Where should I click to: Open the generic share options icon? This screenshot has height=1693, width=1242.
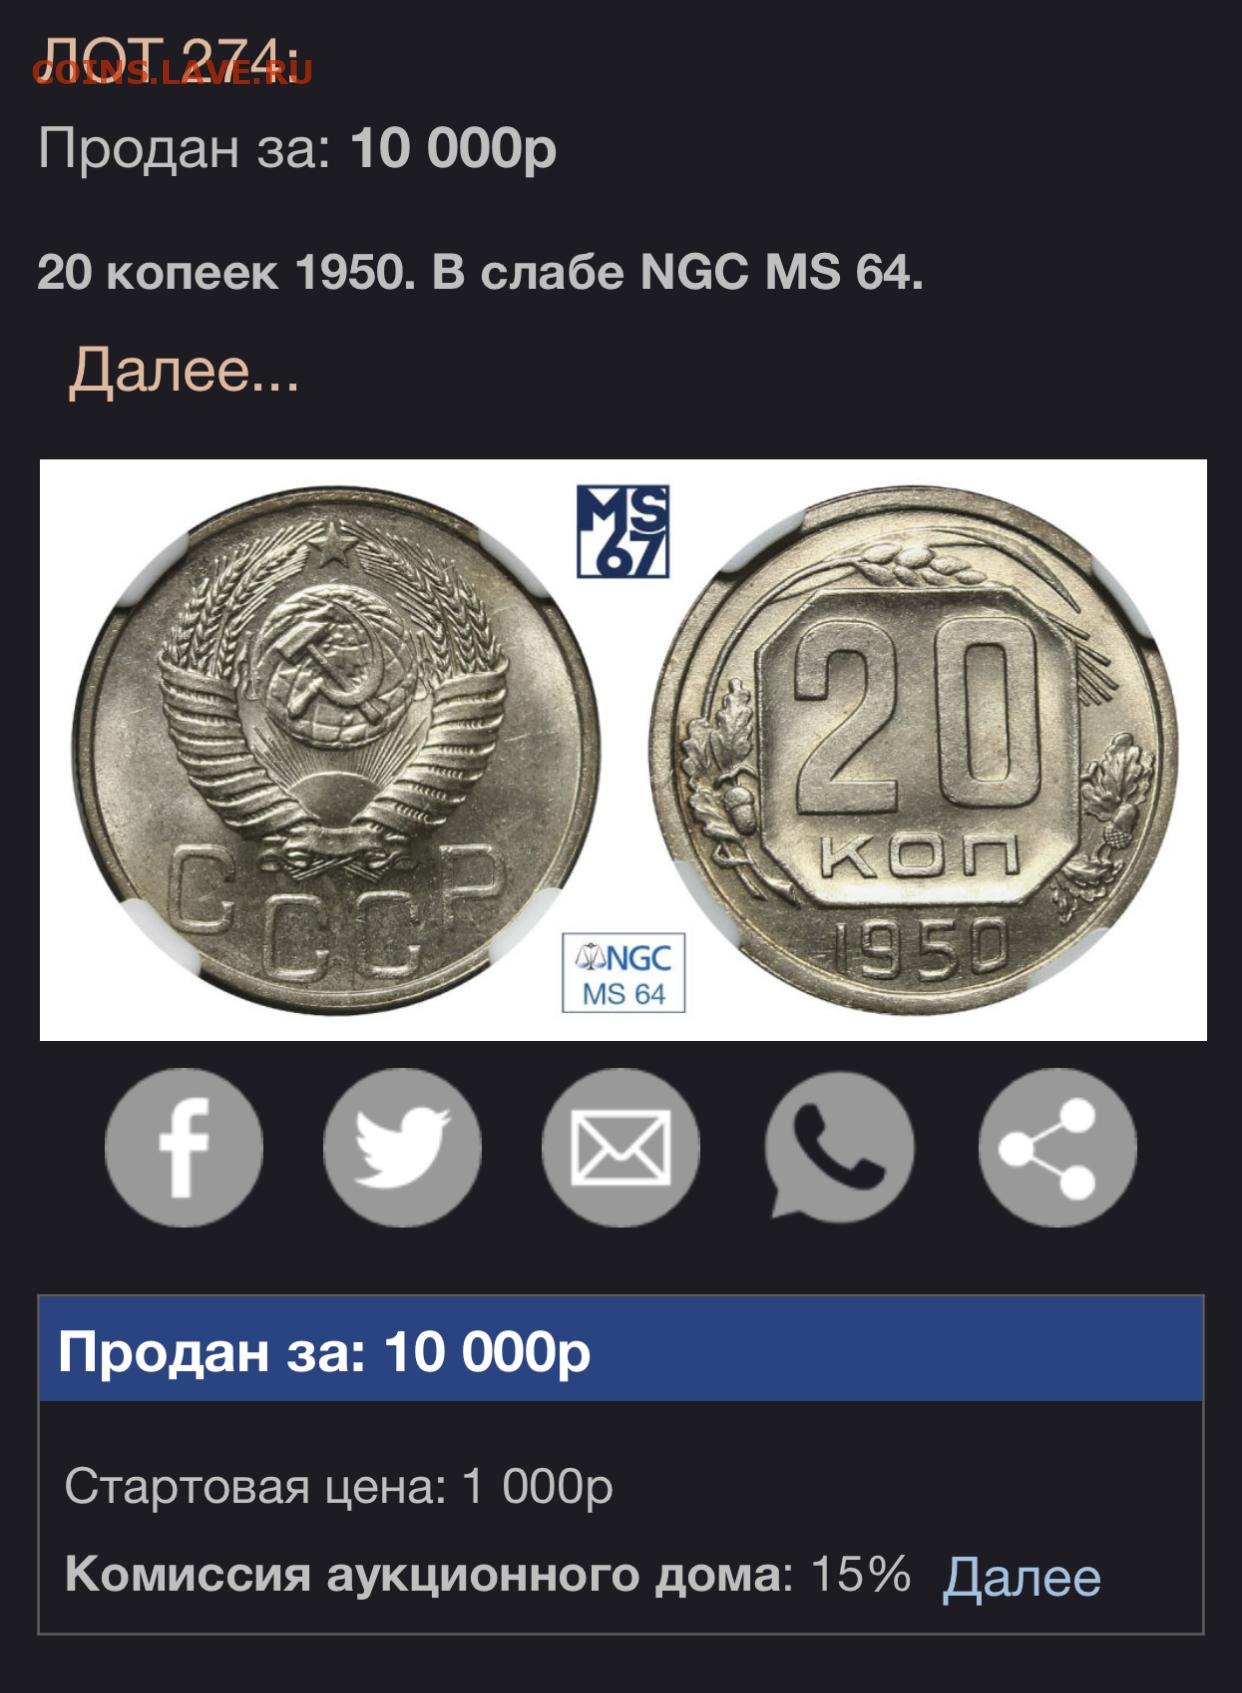[x=1057, y=1147]
